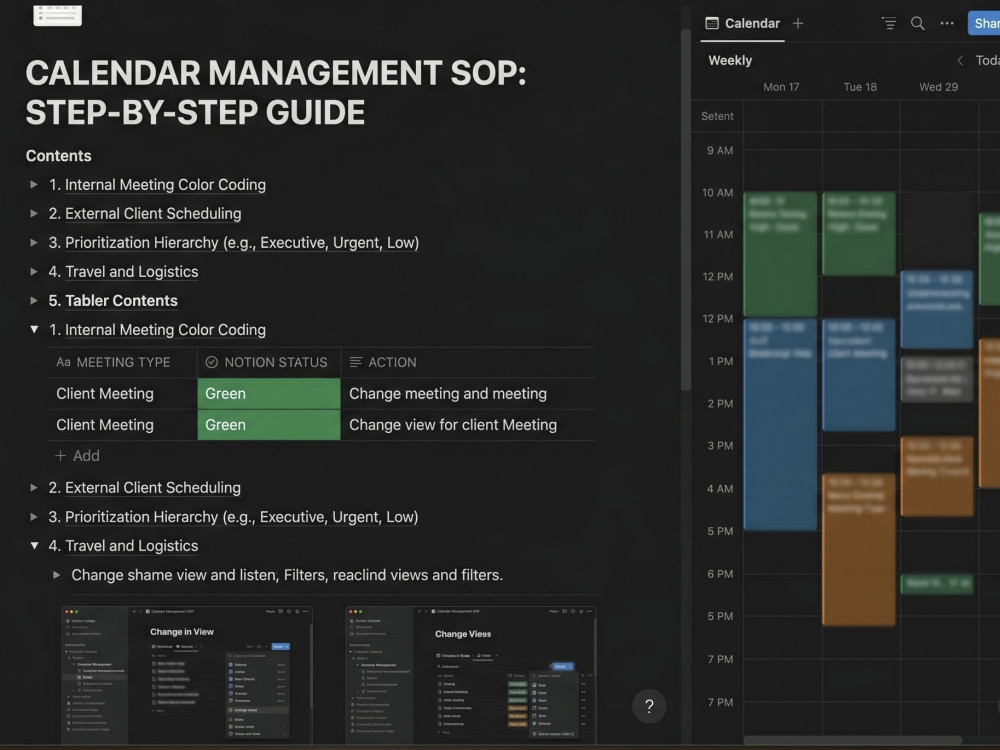The width and height of the screenshot is (1000, 750).
Task: Switch to the Calendar tab
Action: [743, 24]
